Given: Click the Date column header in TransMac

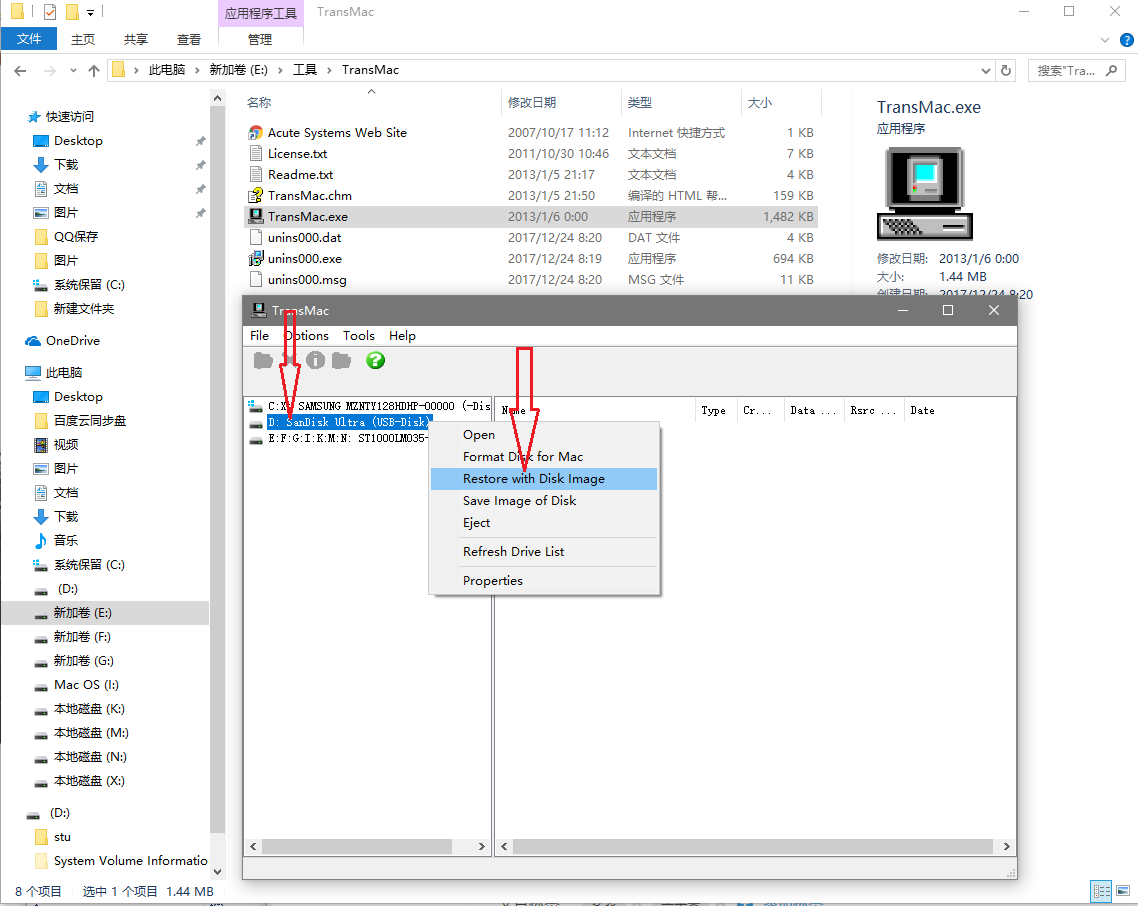Looking at the screenshot, I should 958,411.
